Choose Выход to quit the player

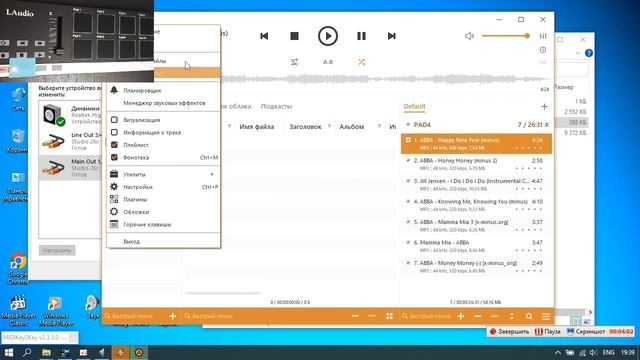(163, 242)
